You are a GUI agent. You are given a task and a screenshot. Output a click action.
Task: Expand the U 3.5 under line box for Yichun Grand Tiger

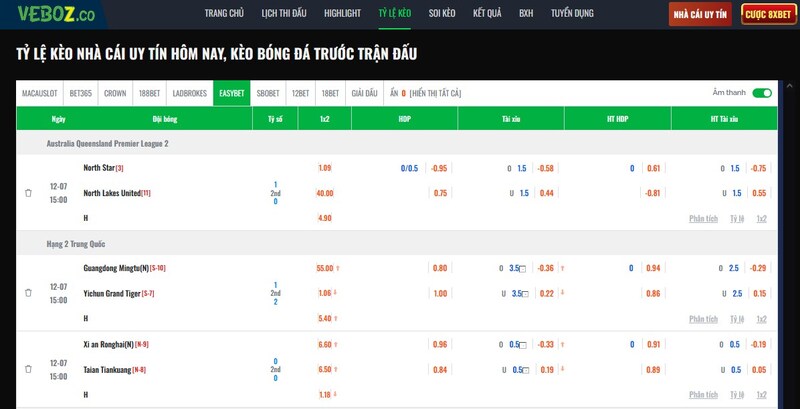coord(526,294)
